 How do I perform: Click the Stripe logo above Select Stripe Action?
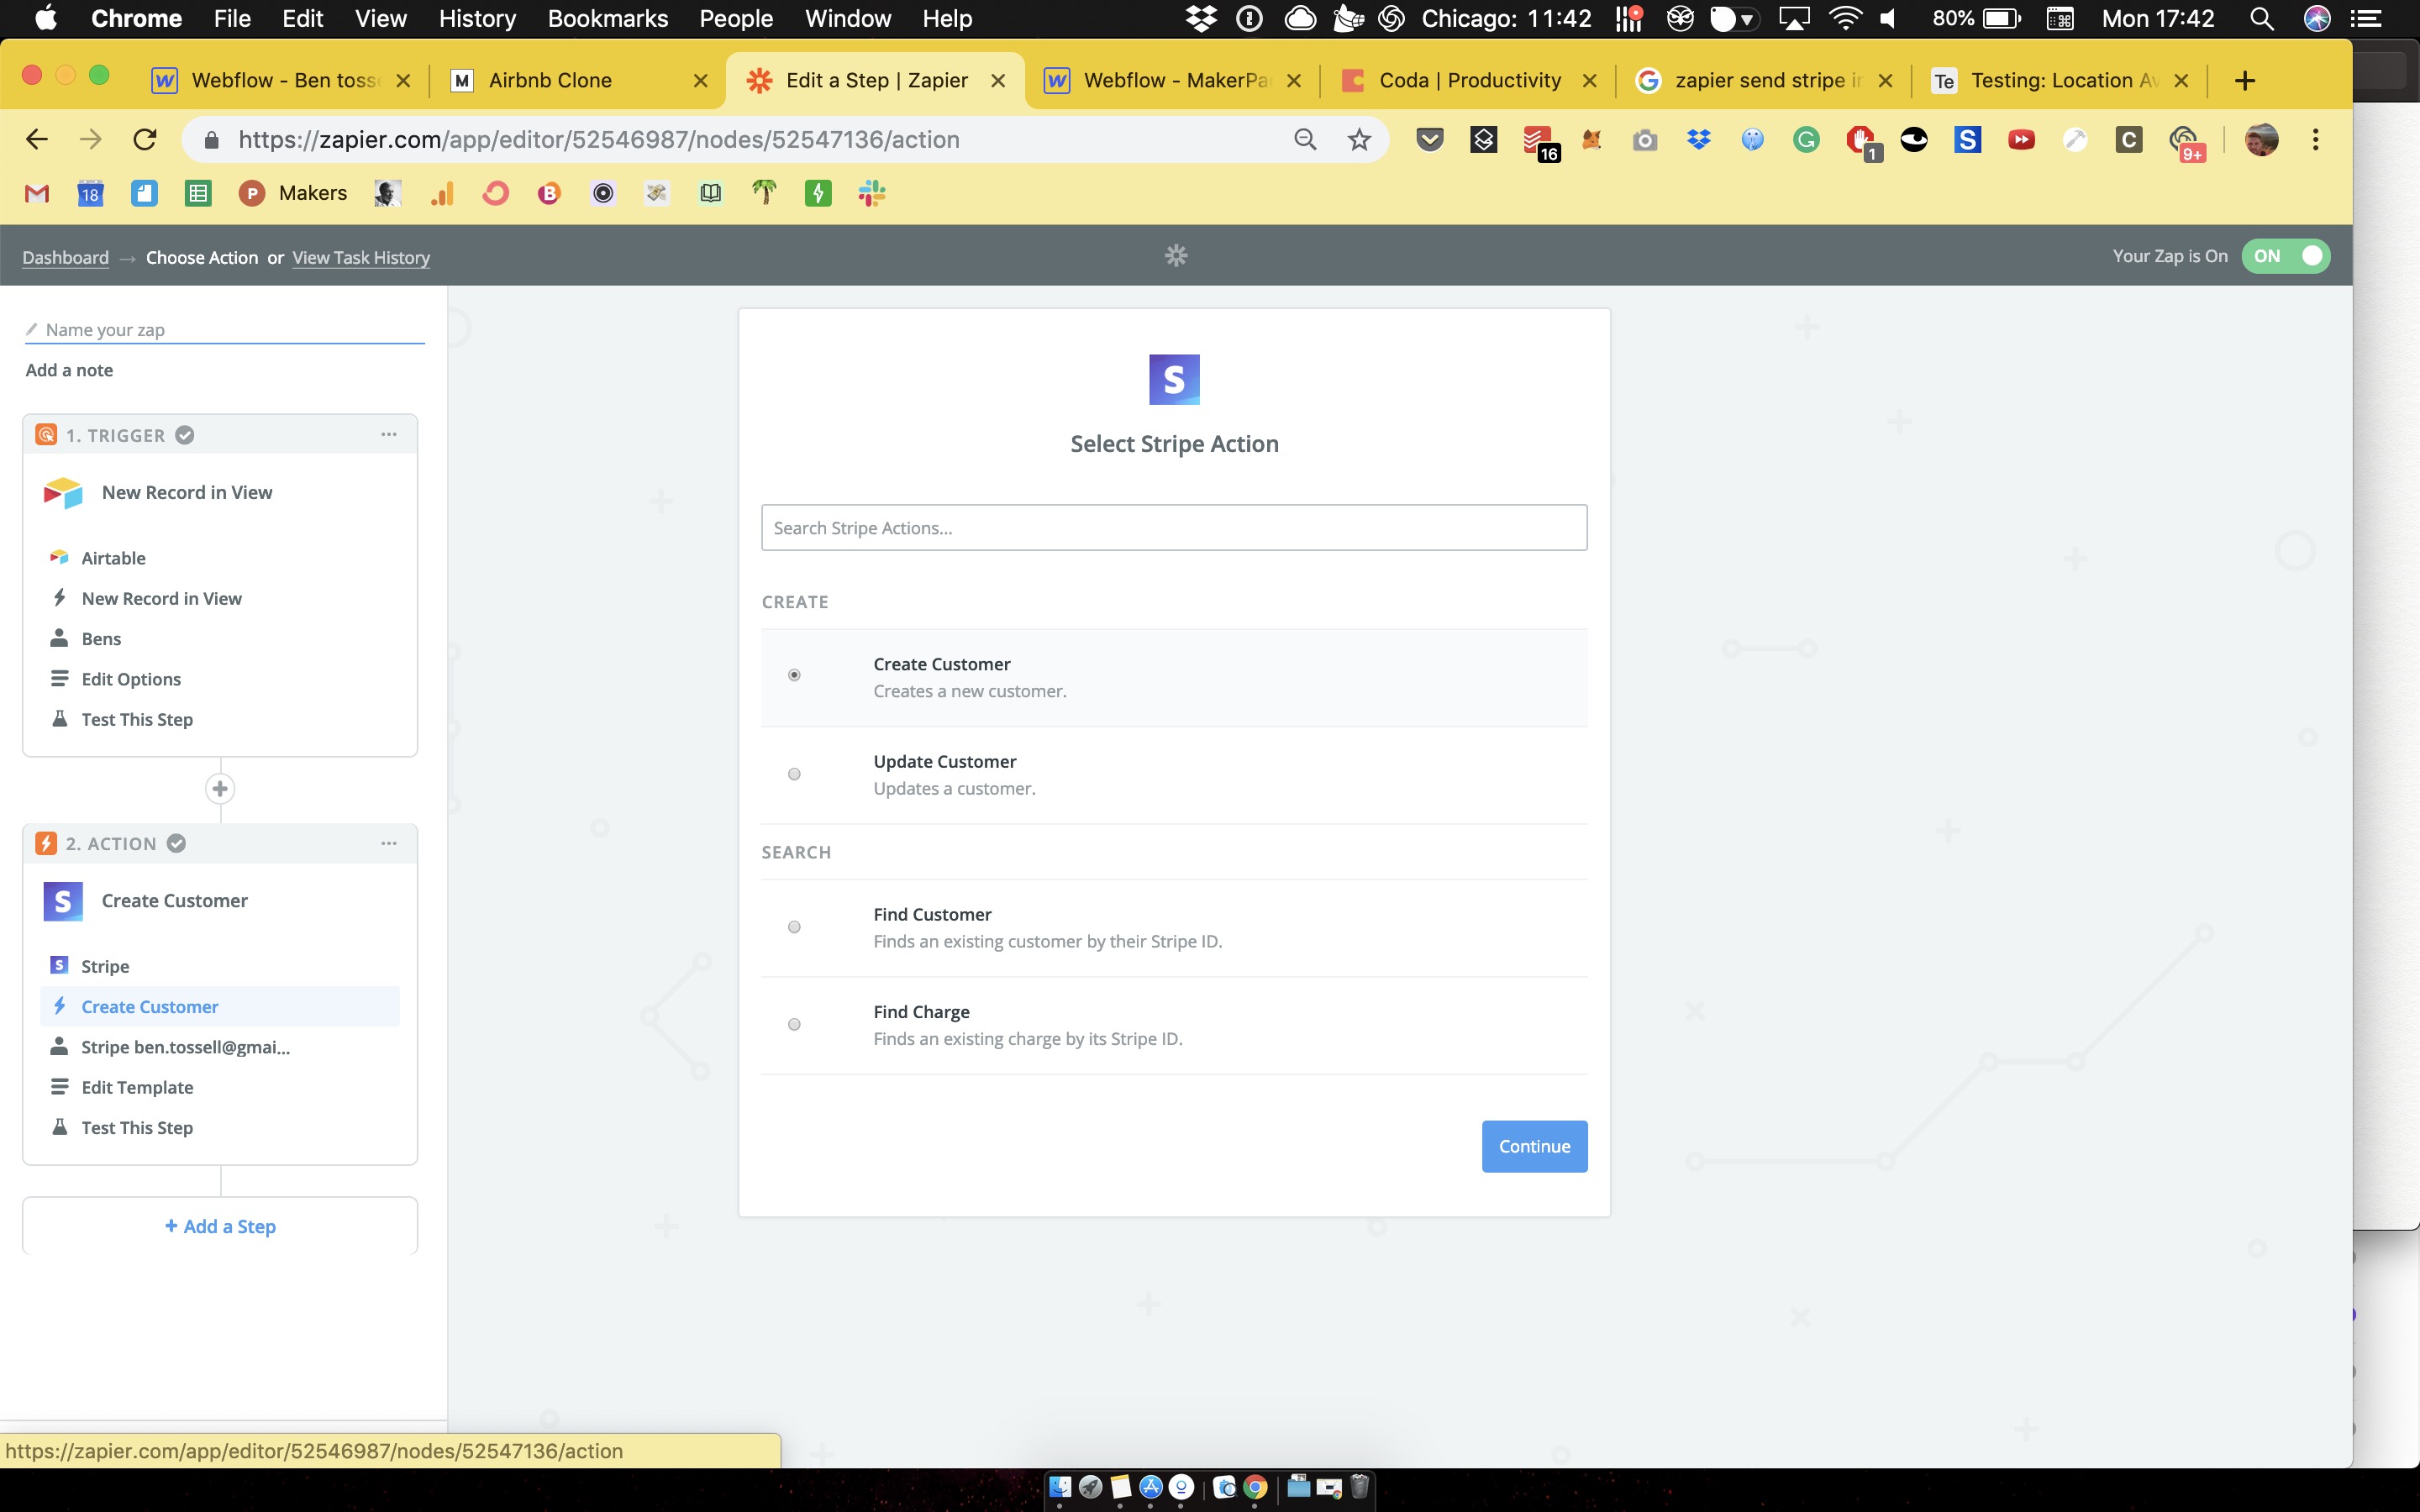click(x=1174, y=380)
